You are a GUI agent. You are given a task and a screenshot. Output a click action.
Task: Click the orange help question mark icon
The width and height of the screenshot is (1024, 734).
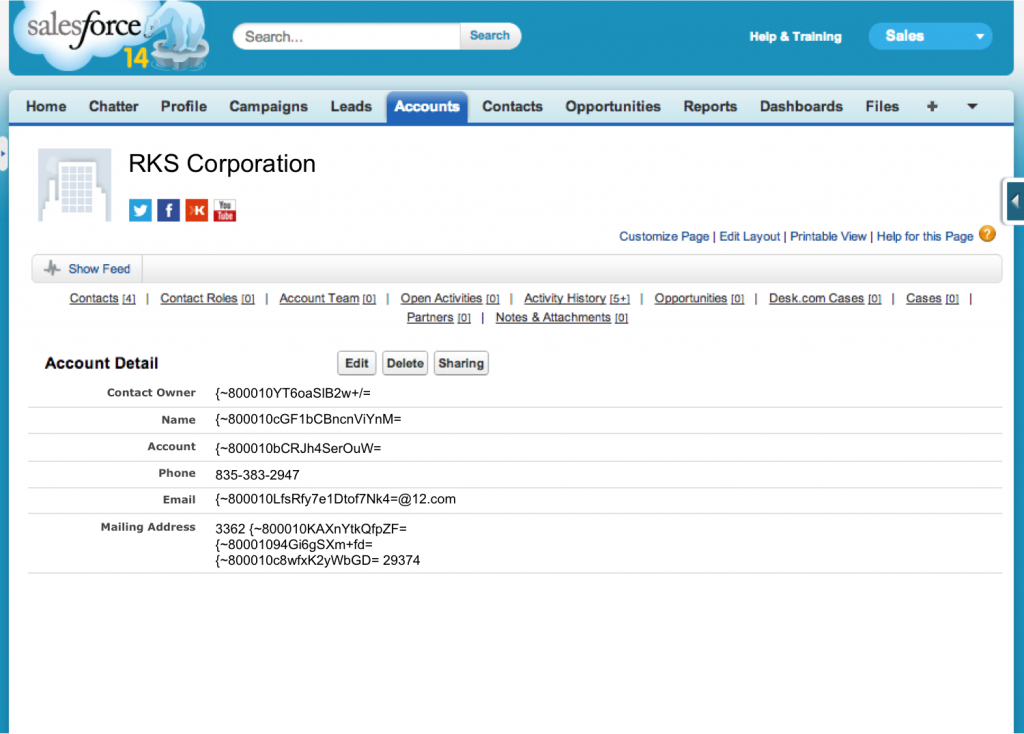pos(987,235)
